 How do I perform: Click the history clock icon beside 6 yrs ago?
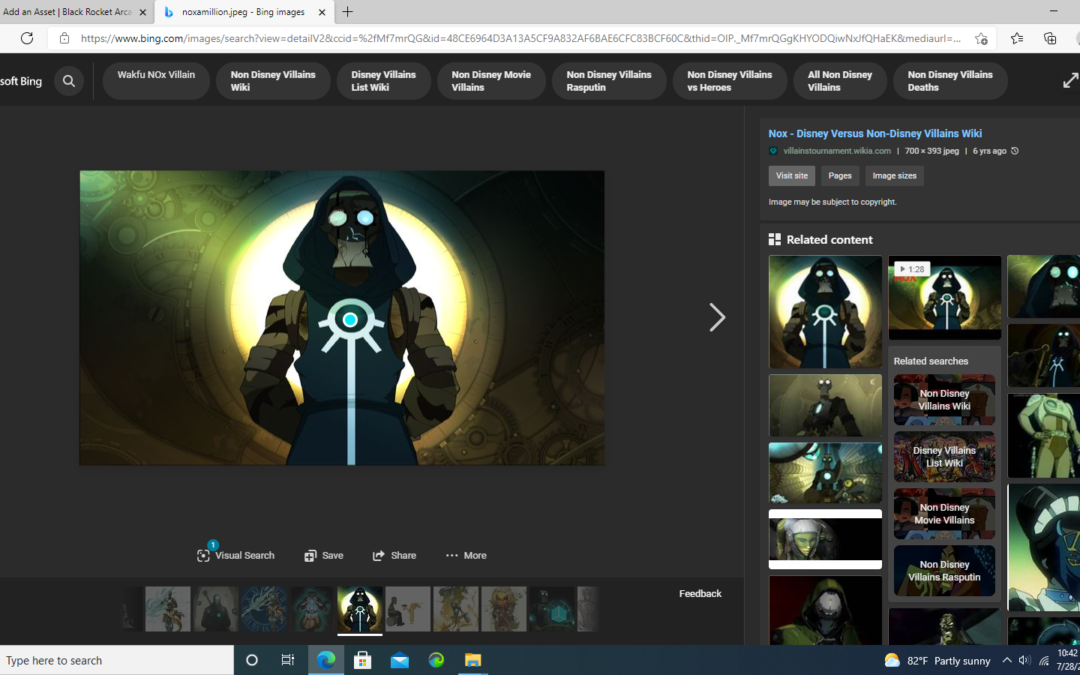pos(1015,151)
